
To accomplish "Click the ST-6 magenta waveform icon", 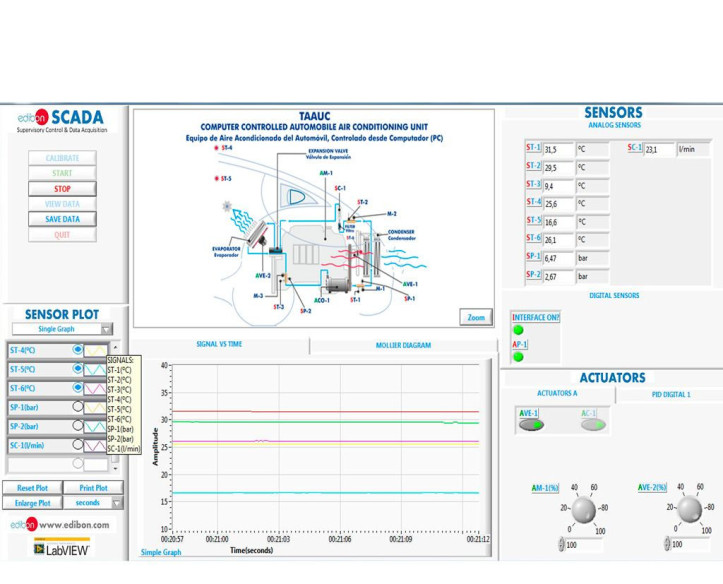I will 95,389.
